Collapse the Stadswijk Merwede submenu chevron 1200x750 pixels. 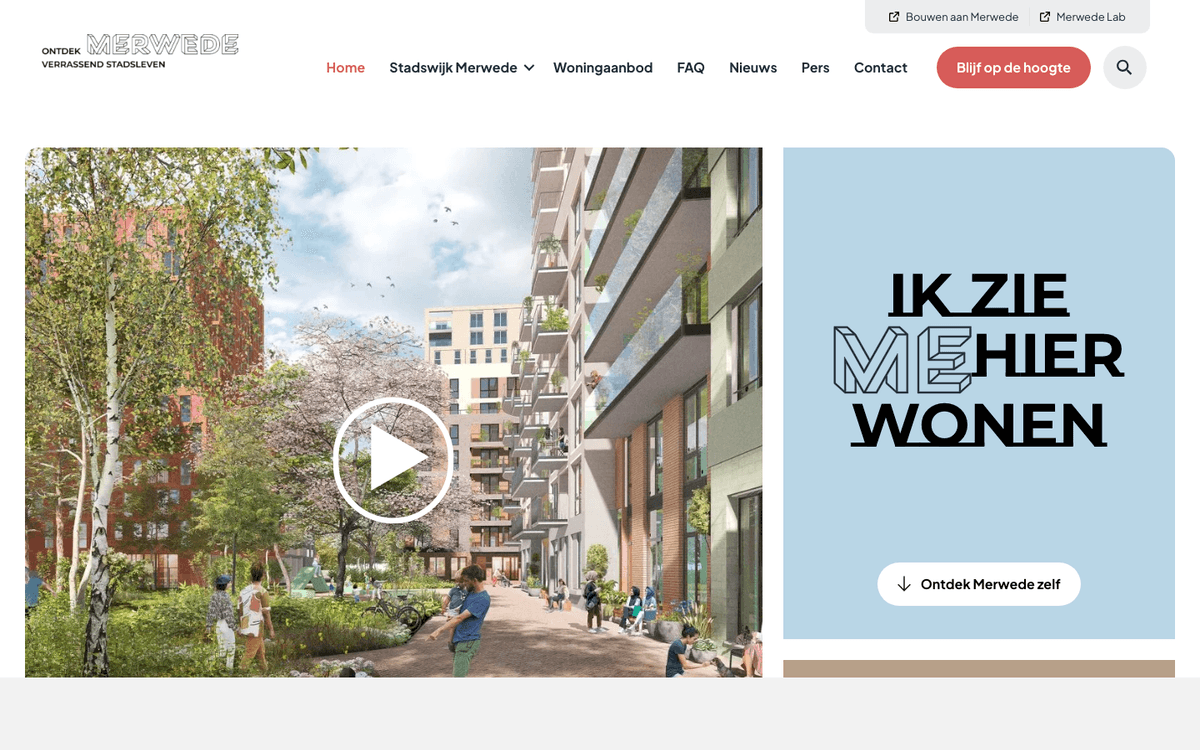[x=527, y=68]
